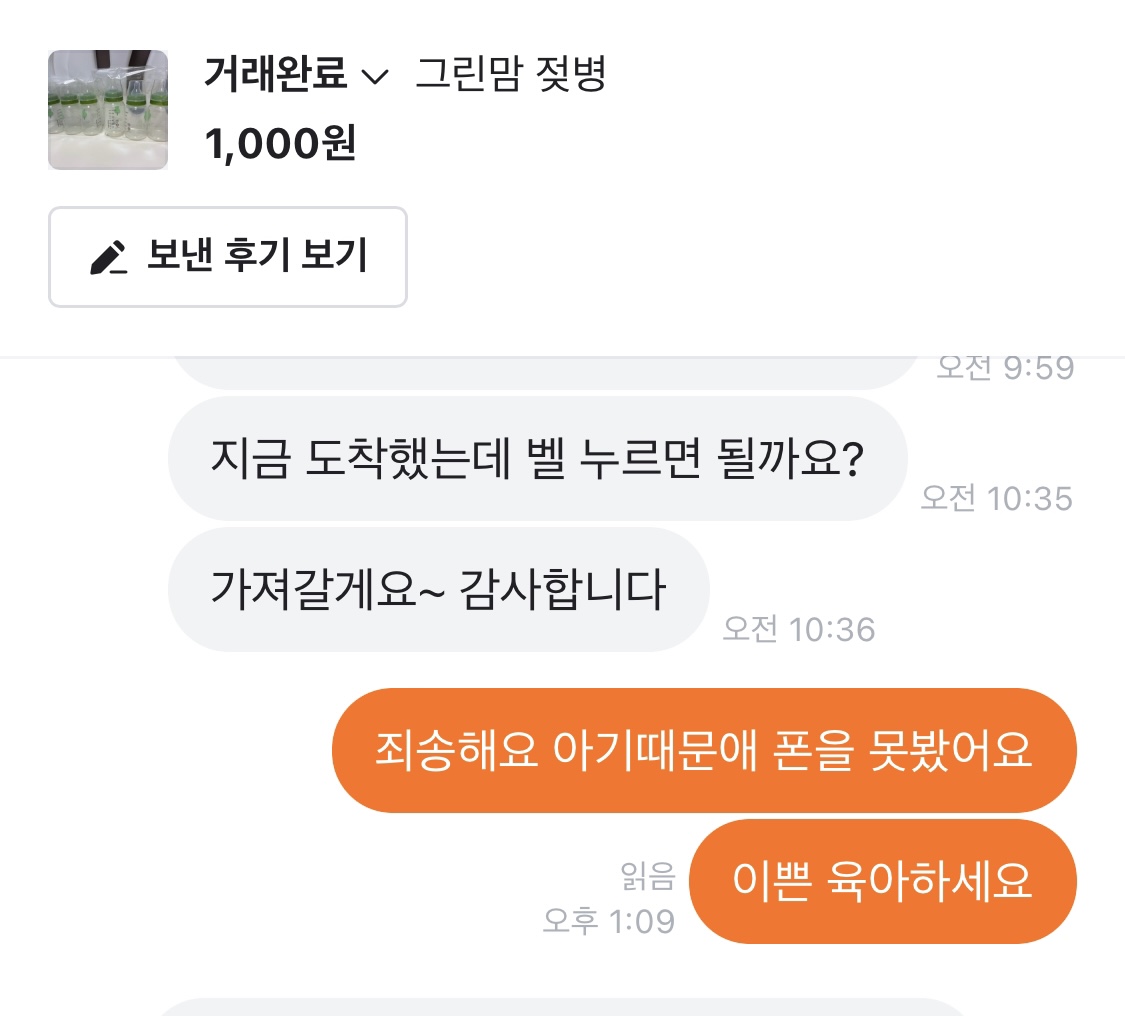Click the 오전 9:59 timestamp
The image size is (1125, 1016).
1004,368
